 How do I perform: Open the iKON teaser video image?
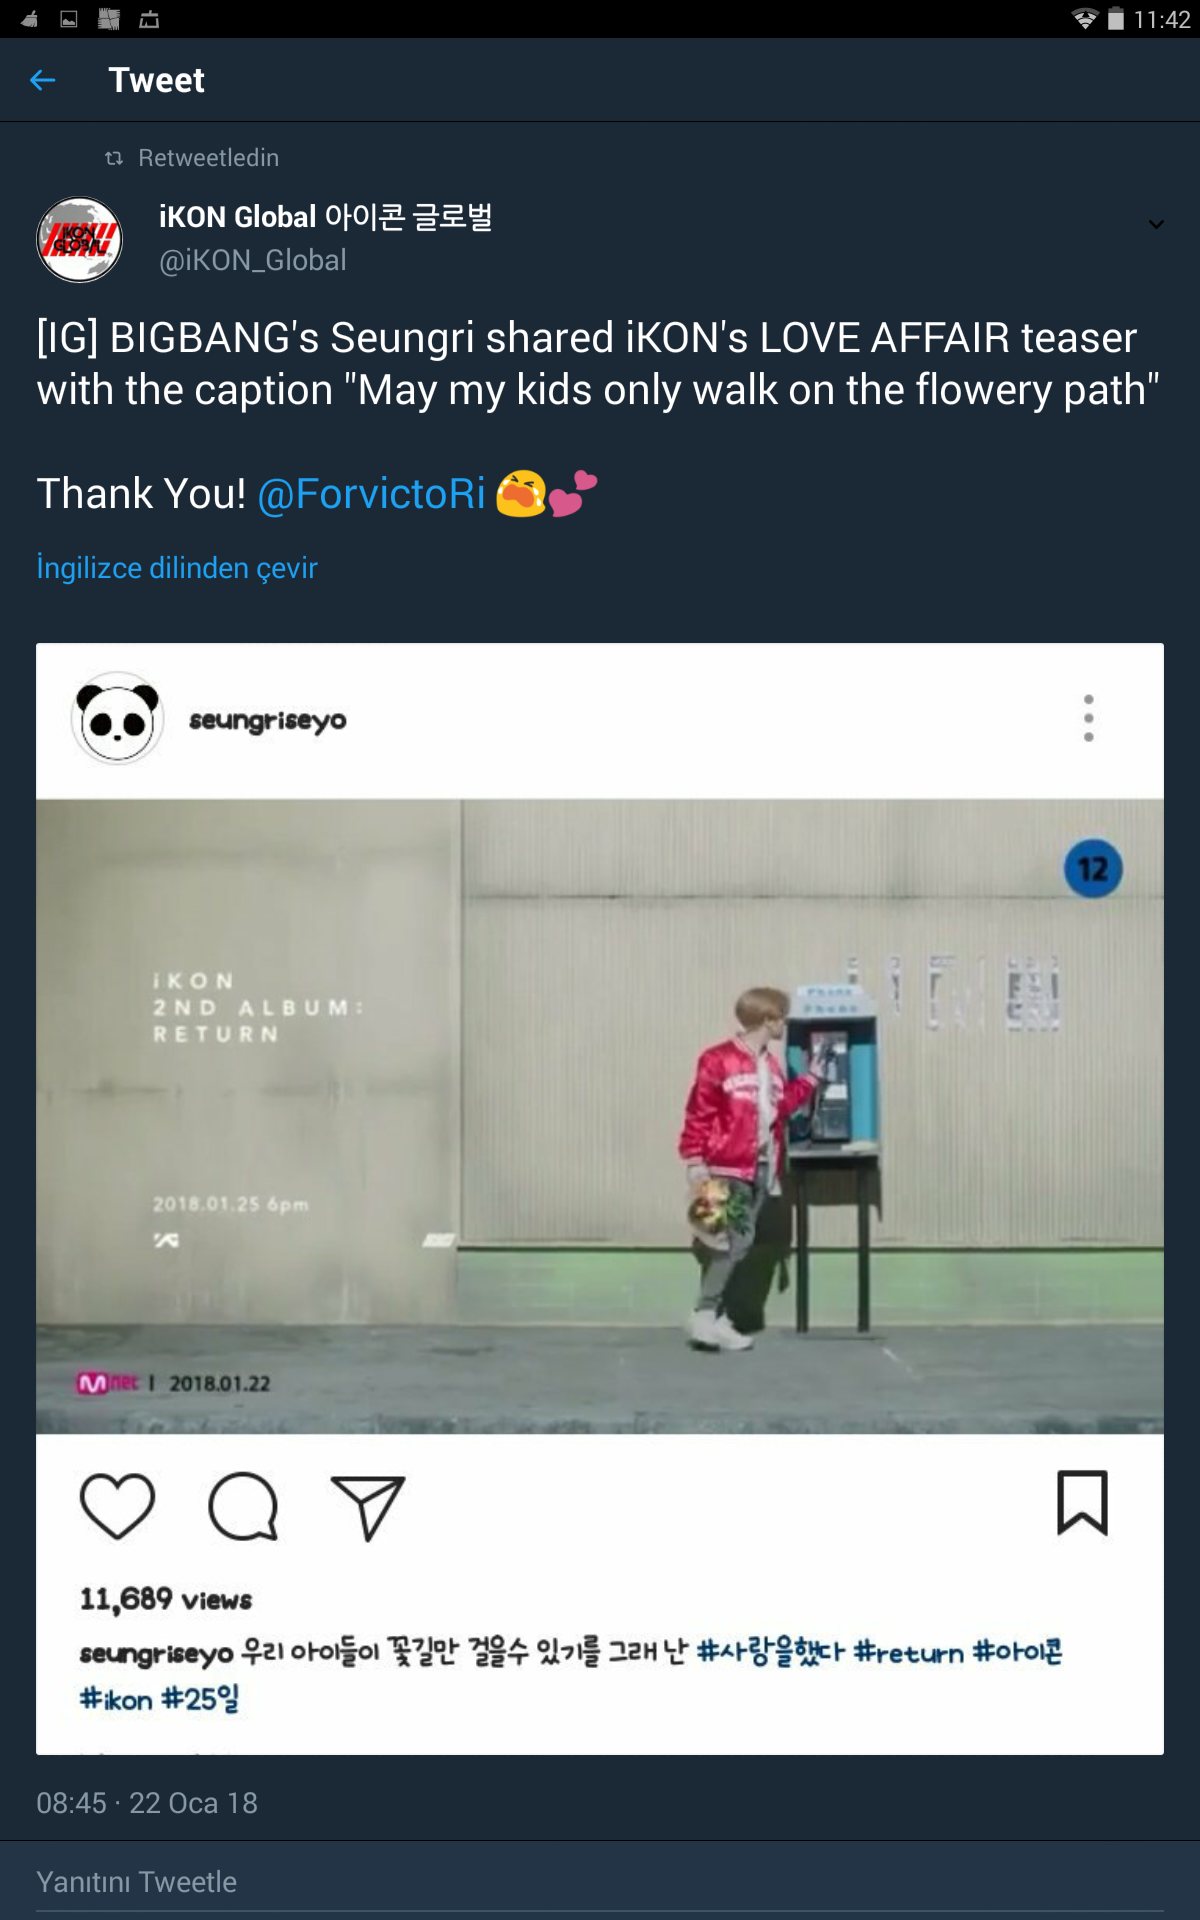click(600, 1116)
